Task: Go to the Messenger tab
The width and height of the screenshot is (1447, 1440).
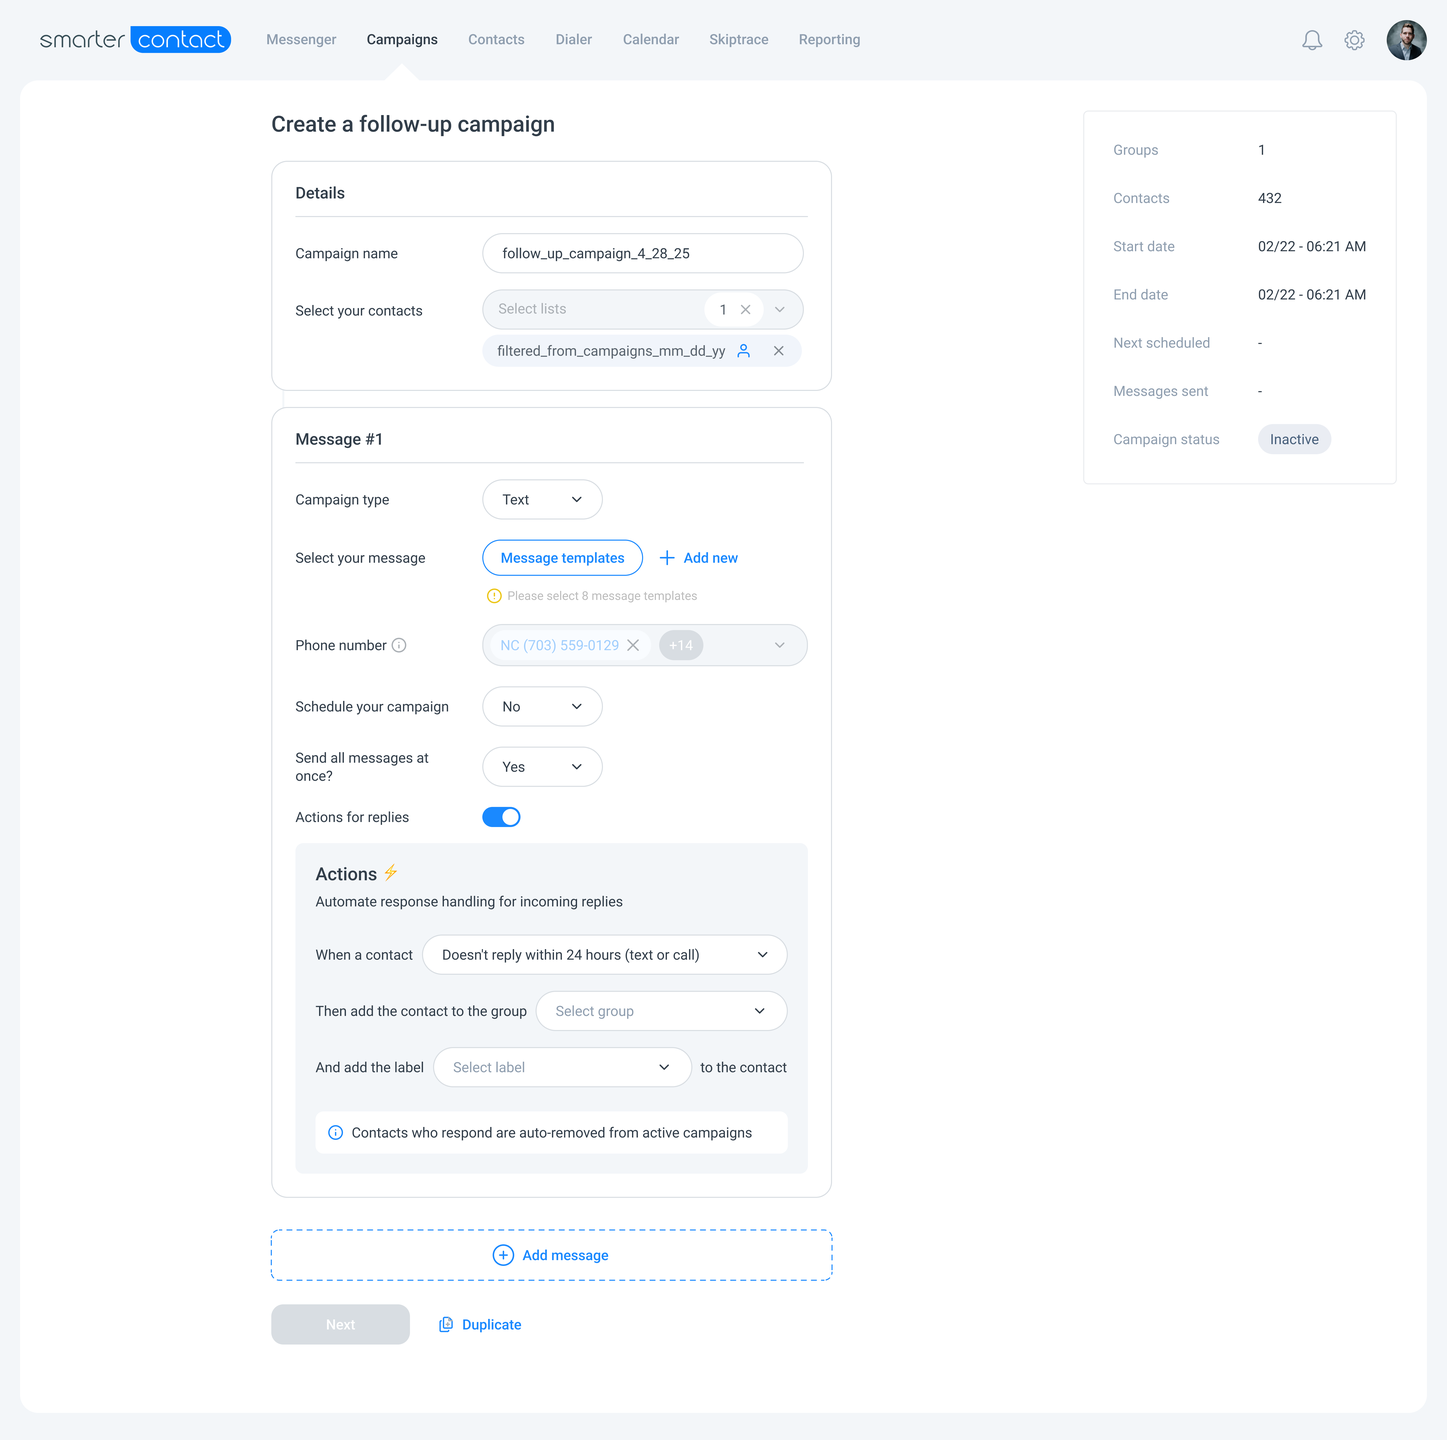Action: click(301, 40)
